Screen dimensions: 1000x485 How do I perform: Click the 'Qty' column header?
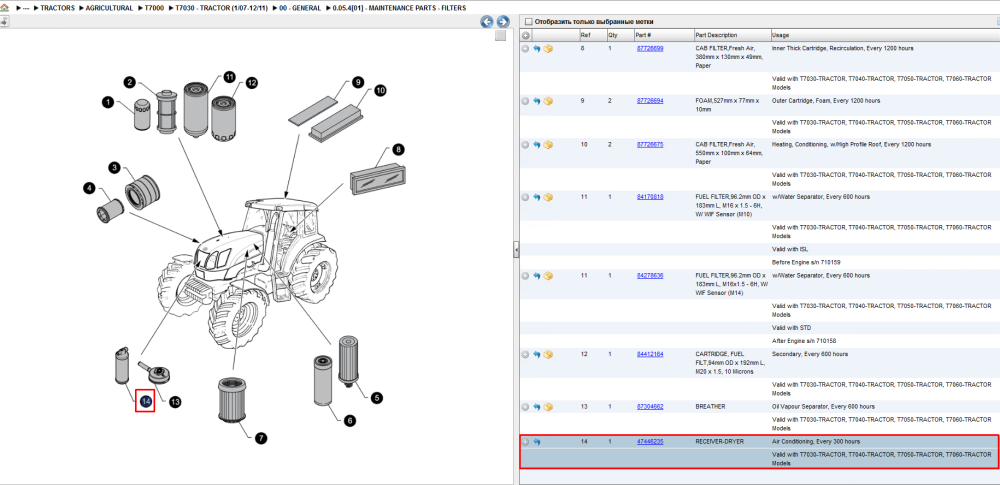pos(619,35)
